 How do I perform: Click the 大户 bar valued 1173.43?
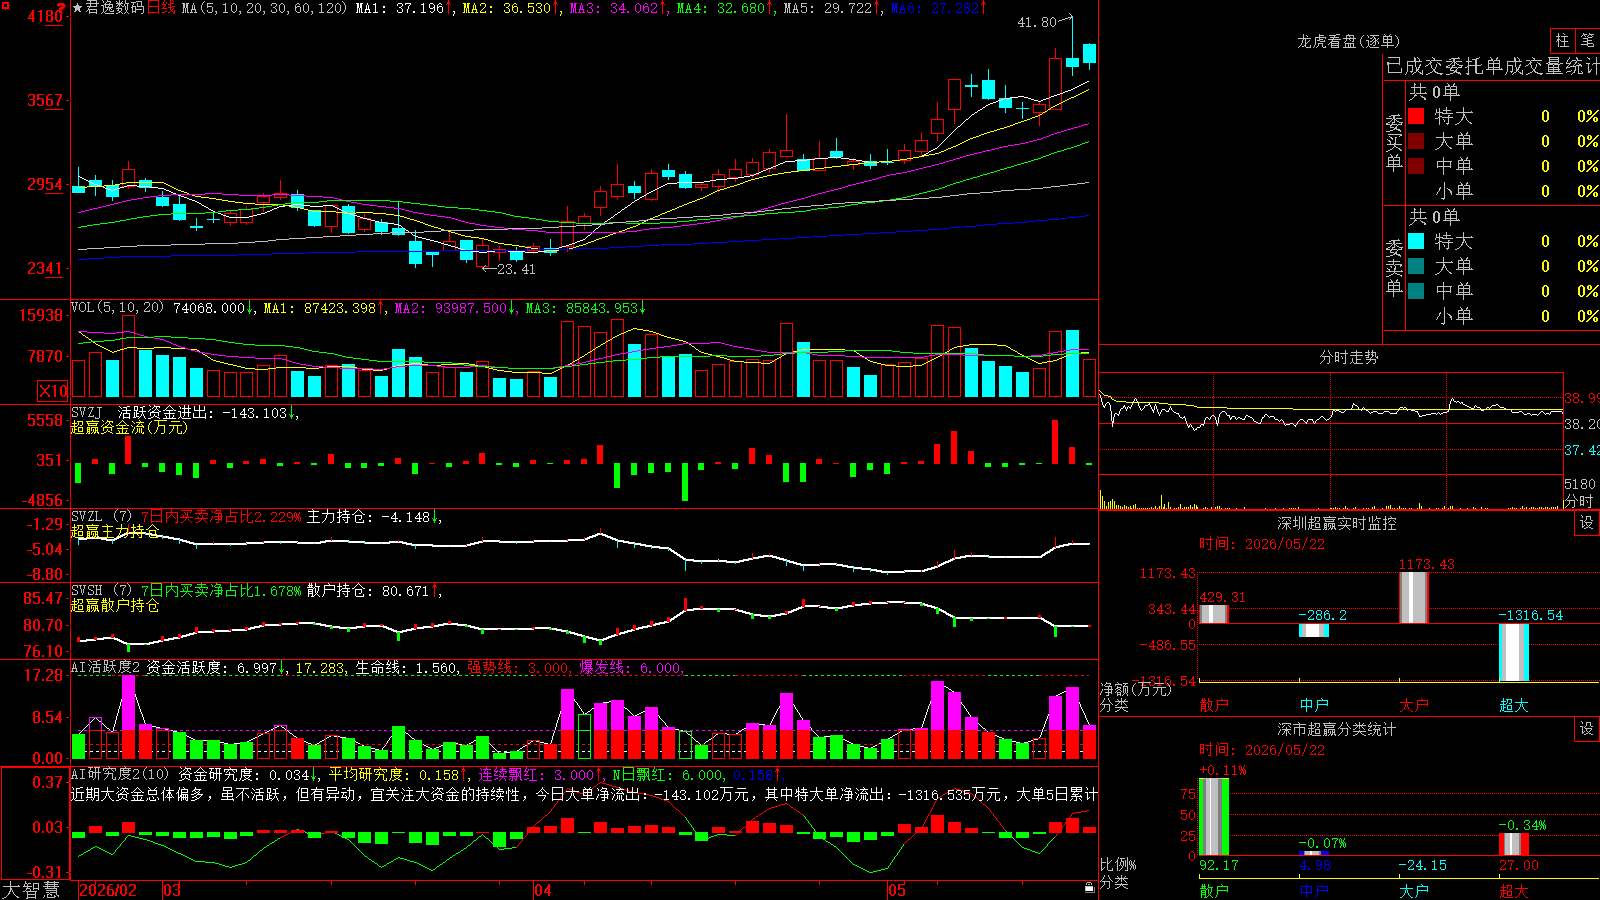click(x=1414, y=598)
